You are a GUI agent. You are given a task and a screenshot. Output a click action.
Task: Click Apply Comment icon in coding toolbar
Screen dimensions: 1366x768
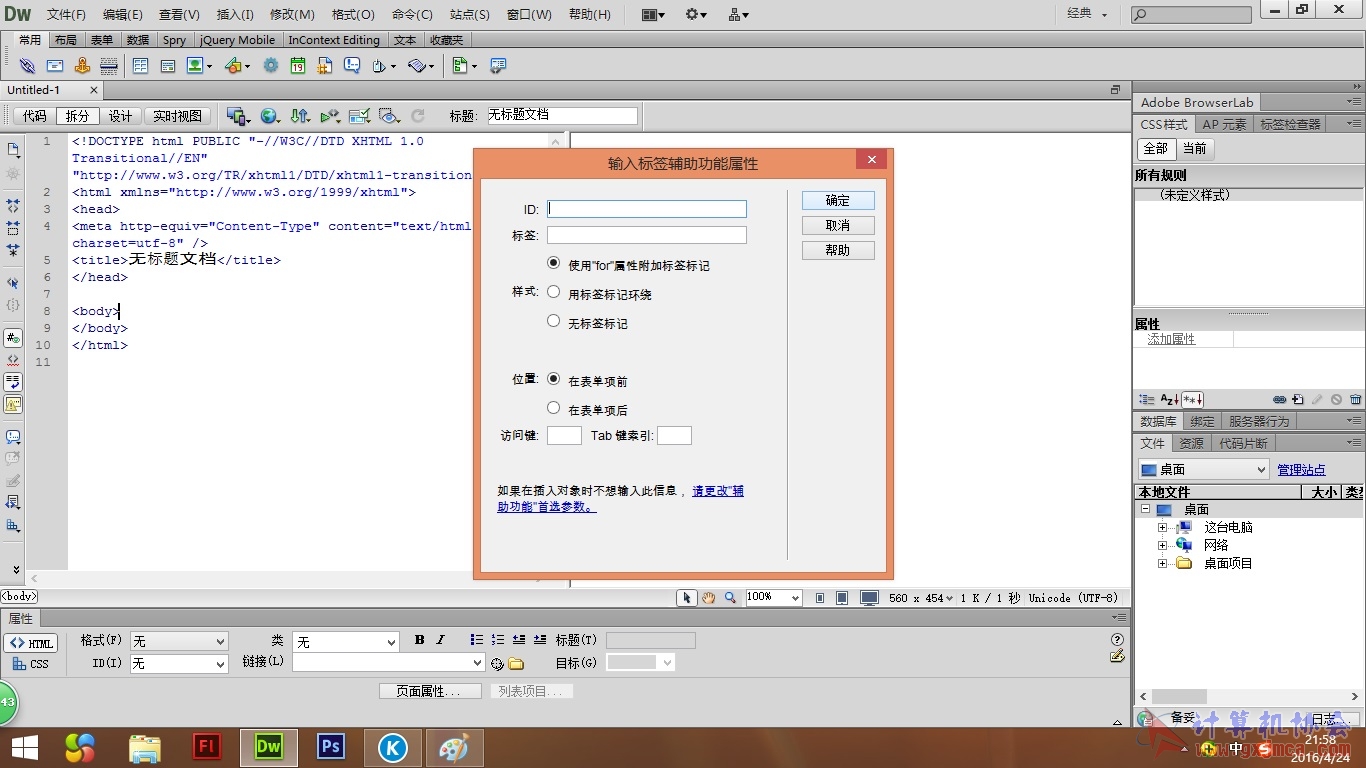point(13,437)
